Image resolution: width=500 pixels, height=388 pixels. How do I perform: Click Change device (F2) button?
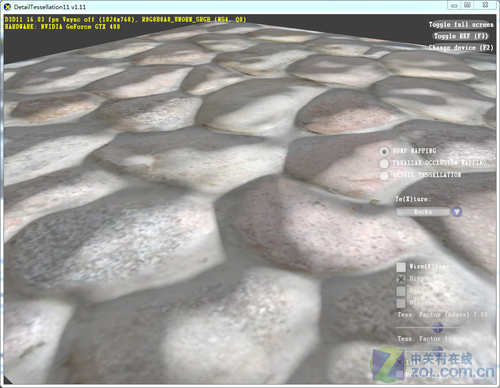coord(461,48)
